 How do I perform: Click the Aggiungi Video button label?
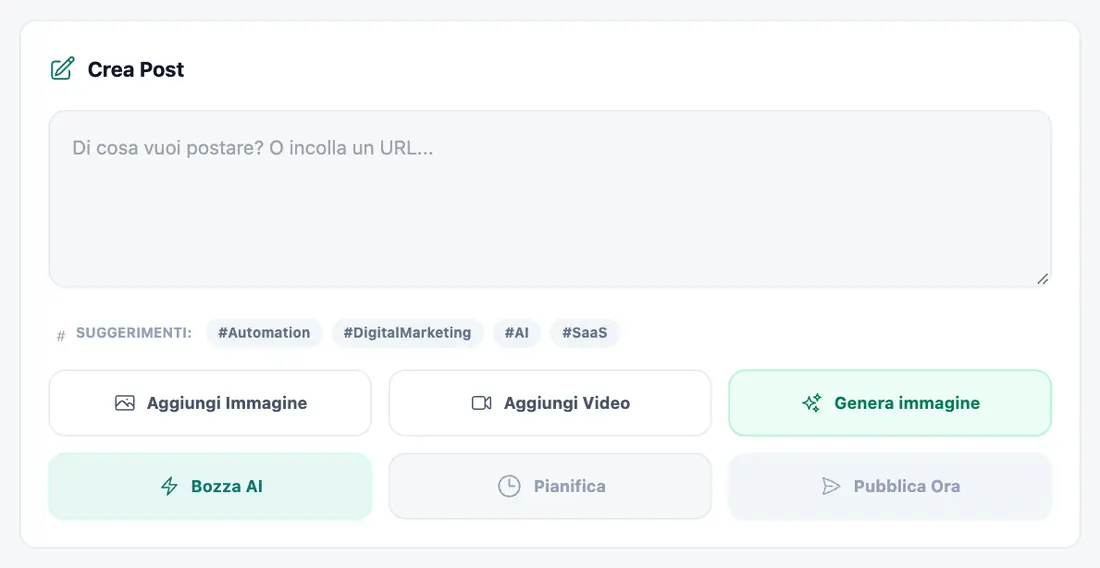[x=567, y=403]
